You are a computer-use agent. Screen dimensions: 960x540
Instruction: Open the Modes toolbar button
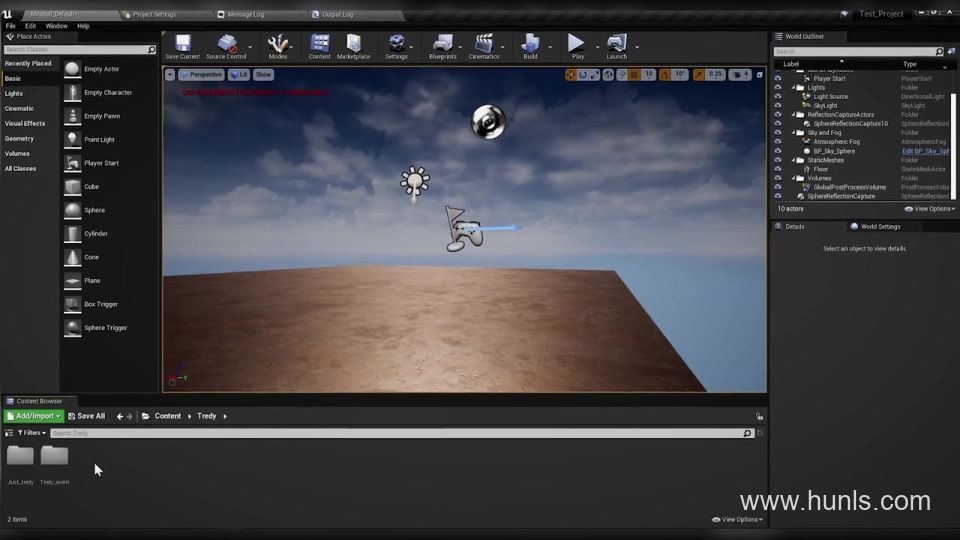[278, 47]
